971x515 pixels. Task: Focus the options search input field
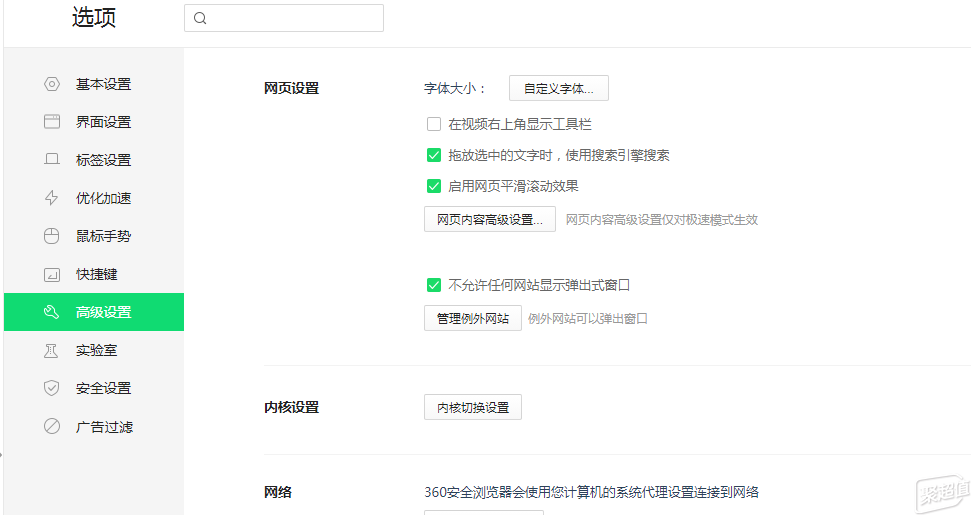pos(284,18)
